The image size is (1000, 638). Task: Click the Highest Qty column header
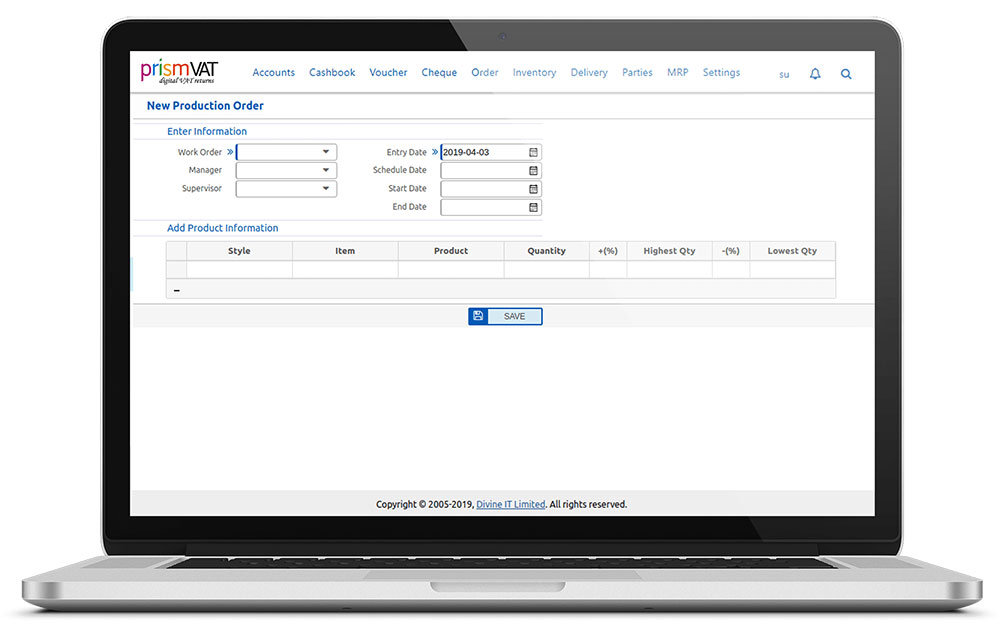tap(670, 251)
